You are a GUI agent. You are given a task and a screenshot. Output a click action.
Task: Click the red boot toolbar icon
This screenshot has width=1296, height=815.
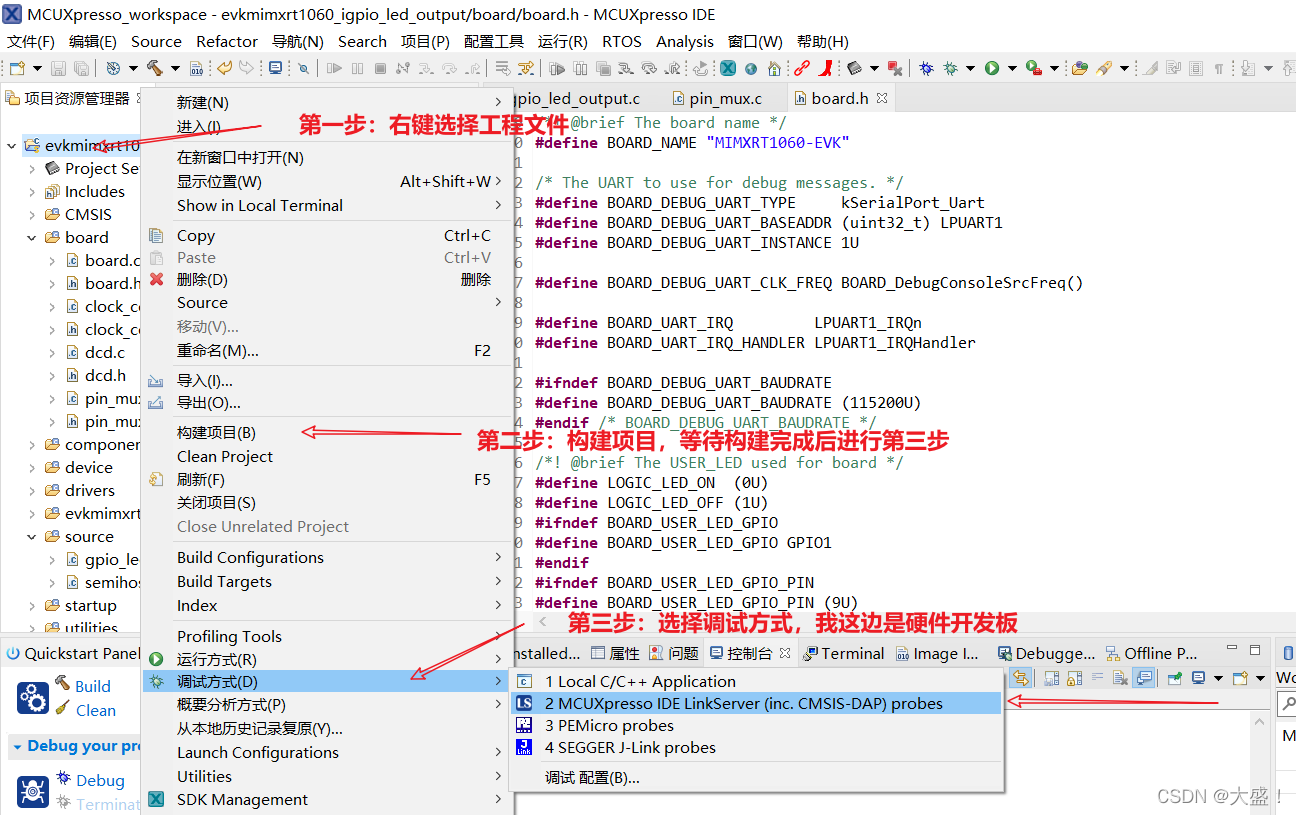point(825,68)
